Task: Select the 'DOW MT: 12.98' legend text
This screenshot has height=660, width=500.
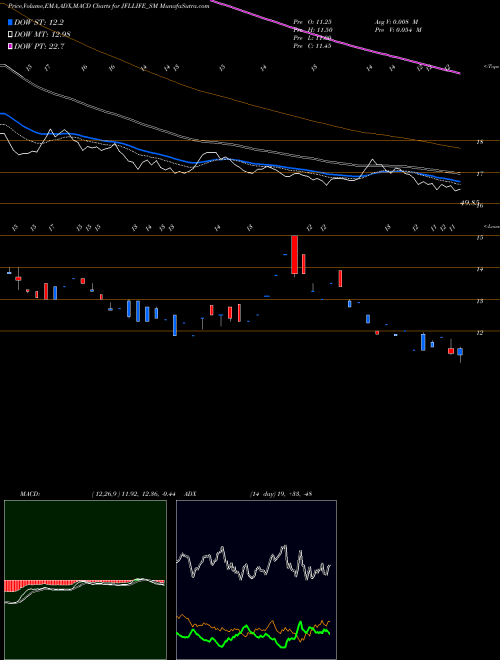Action: coord(42,34)
